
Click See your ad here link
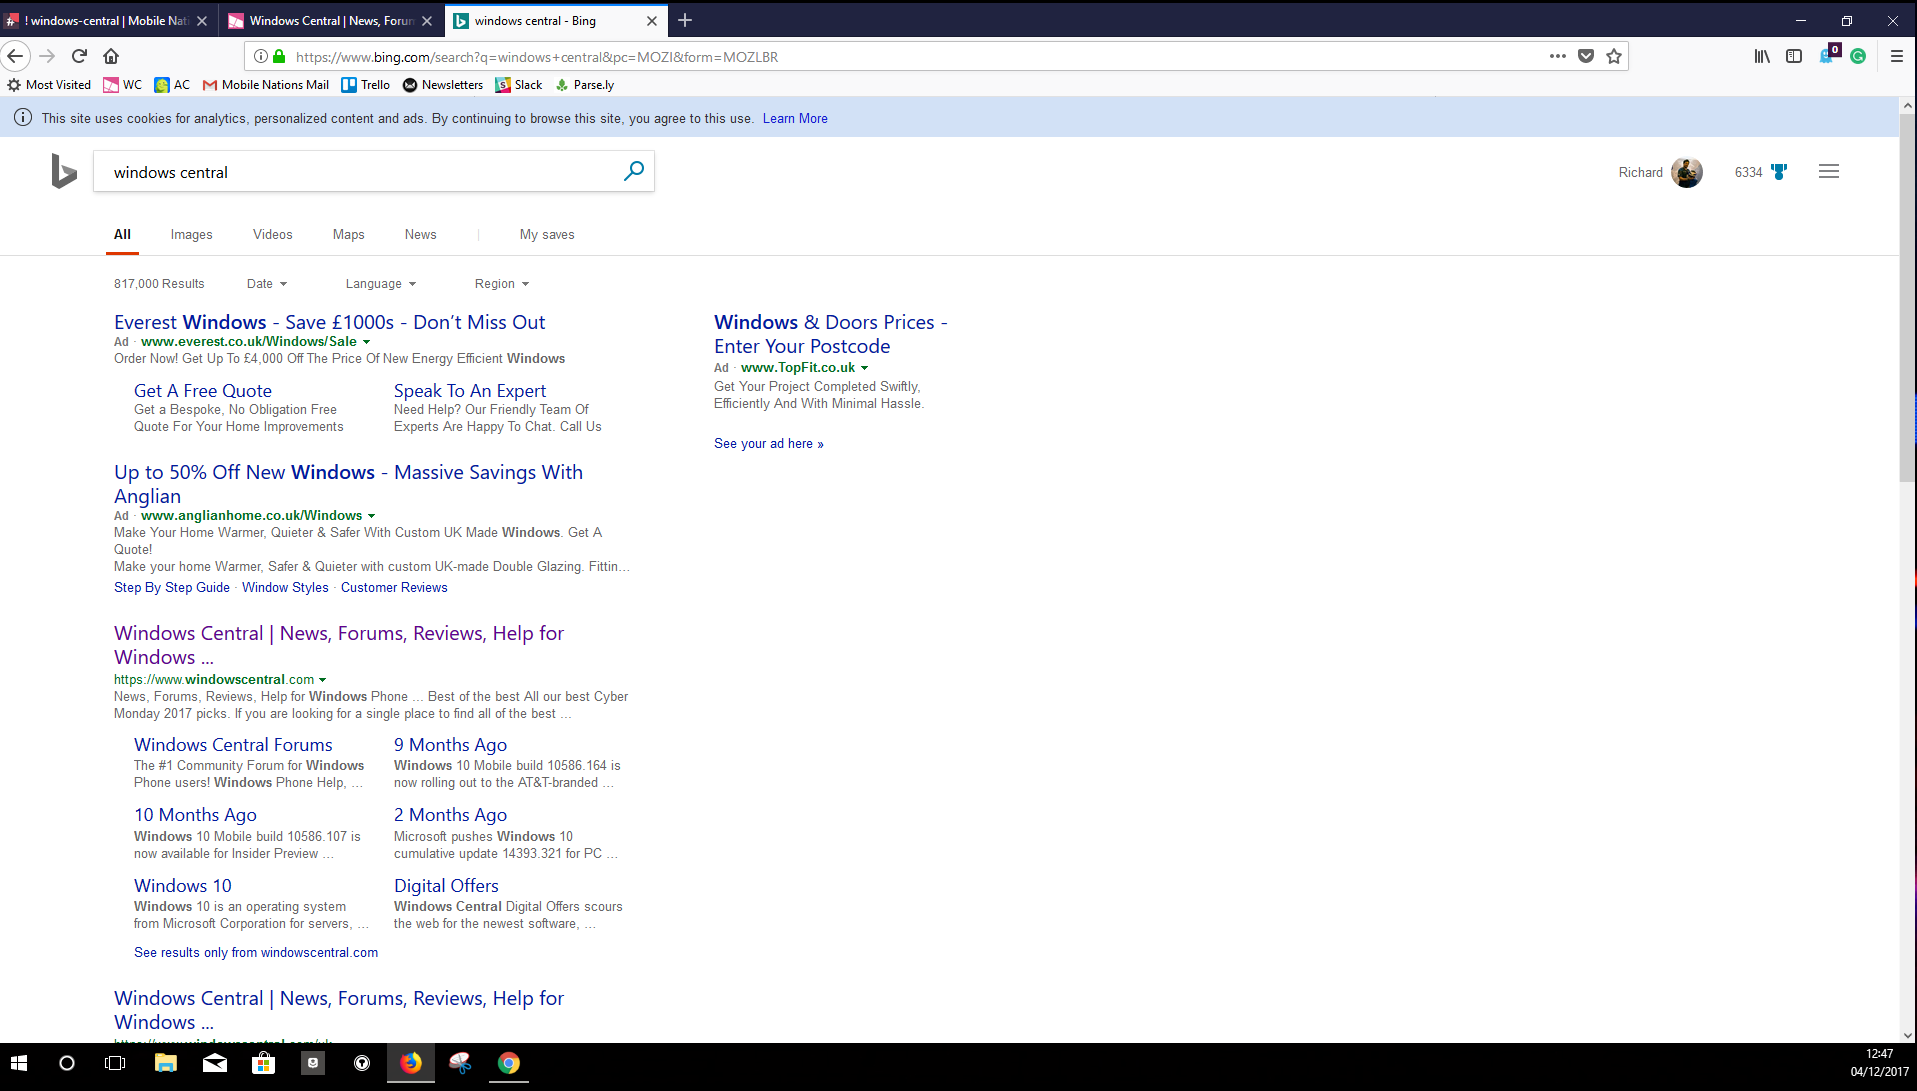(x=769, y=443)
